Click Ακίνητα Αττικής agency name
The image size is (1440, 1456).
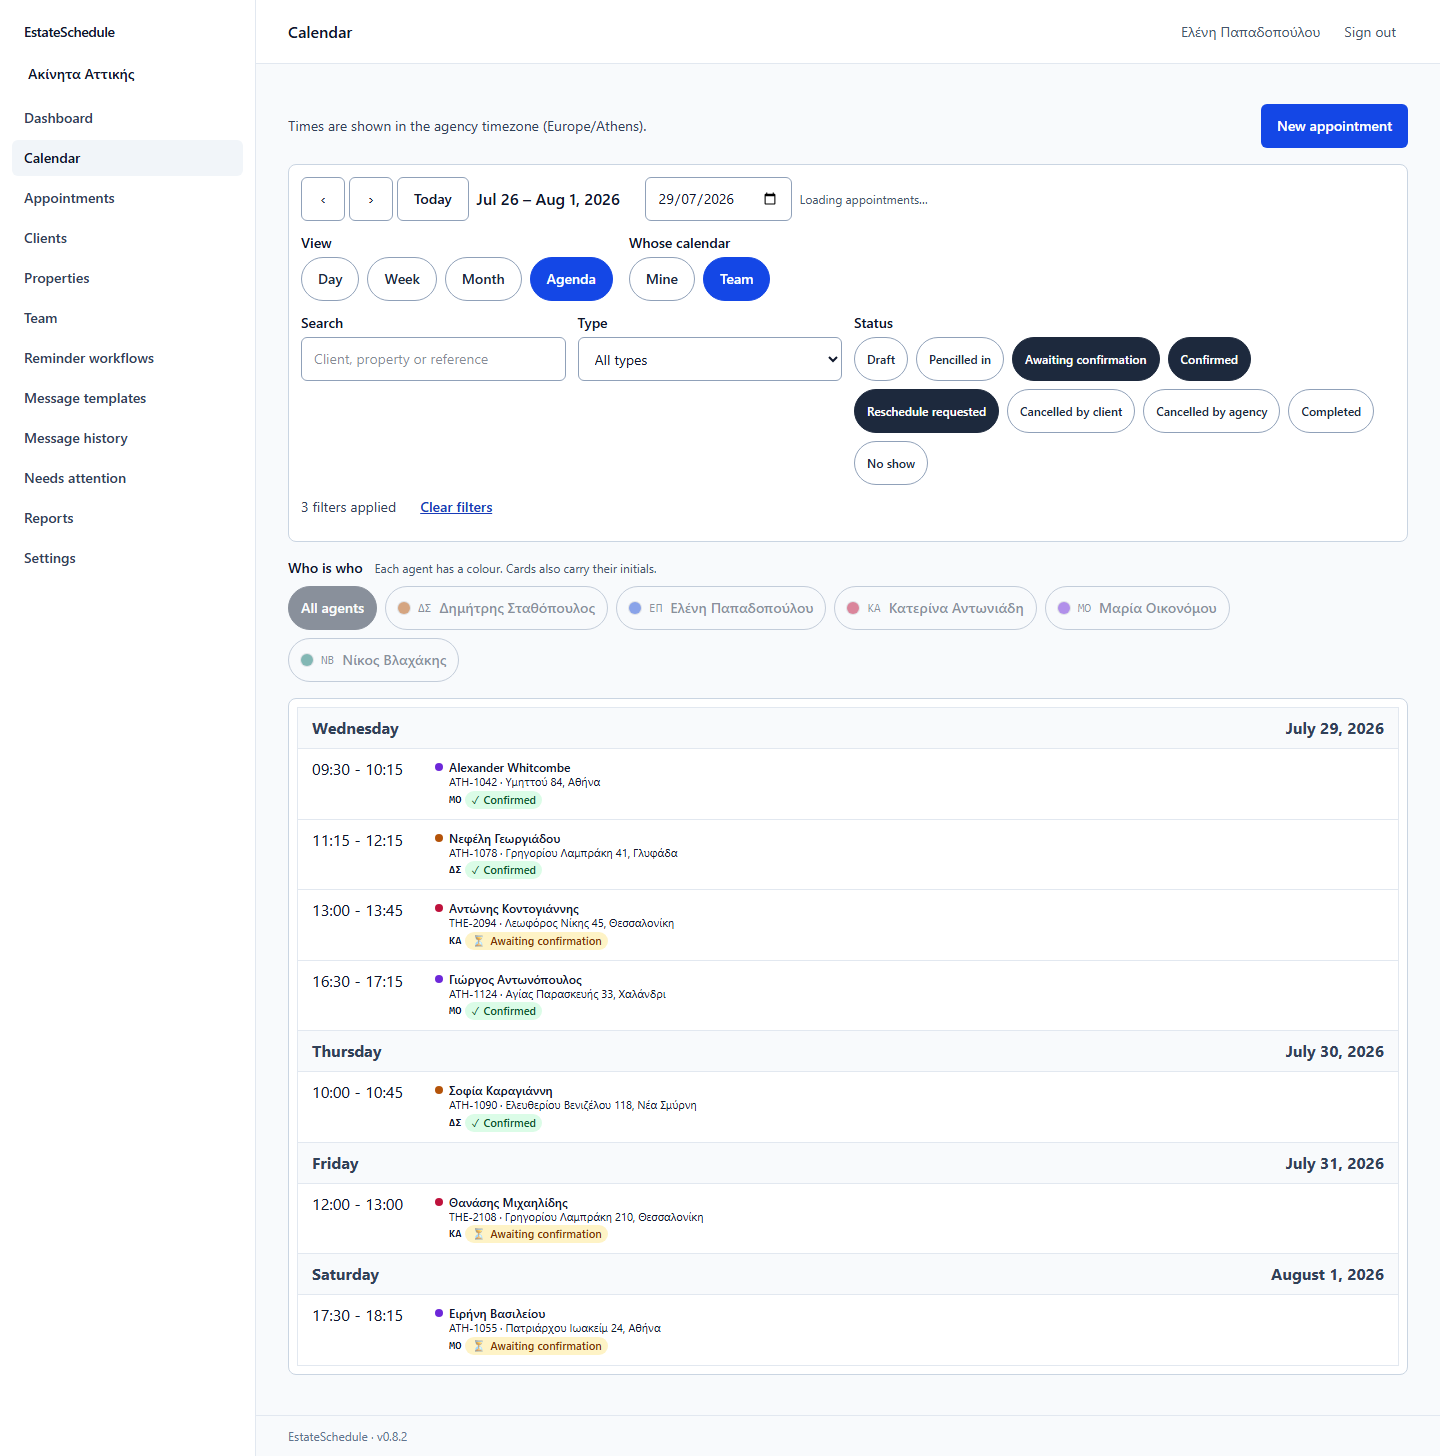81,74
